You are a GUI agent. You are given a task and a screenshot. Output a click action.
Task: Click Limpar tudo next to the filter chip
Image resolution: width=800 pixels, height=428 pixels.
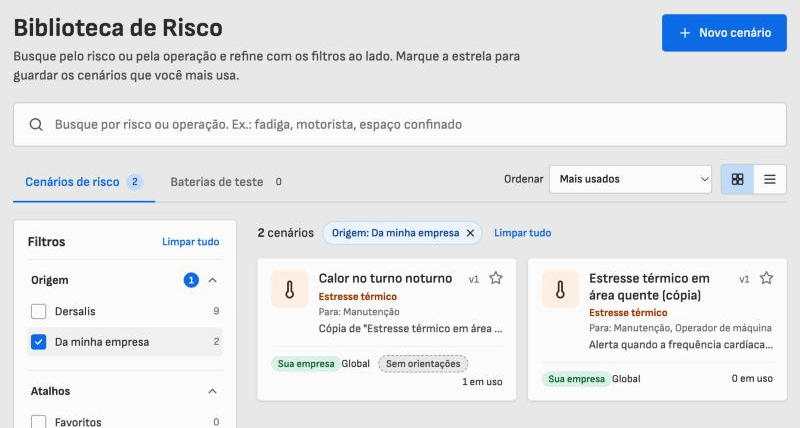click(x=522, y=233)
